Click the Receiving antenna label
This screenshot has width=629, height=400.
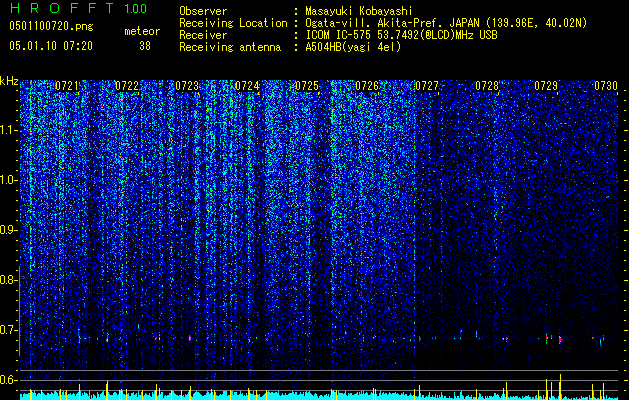230,47
